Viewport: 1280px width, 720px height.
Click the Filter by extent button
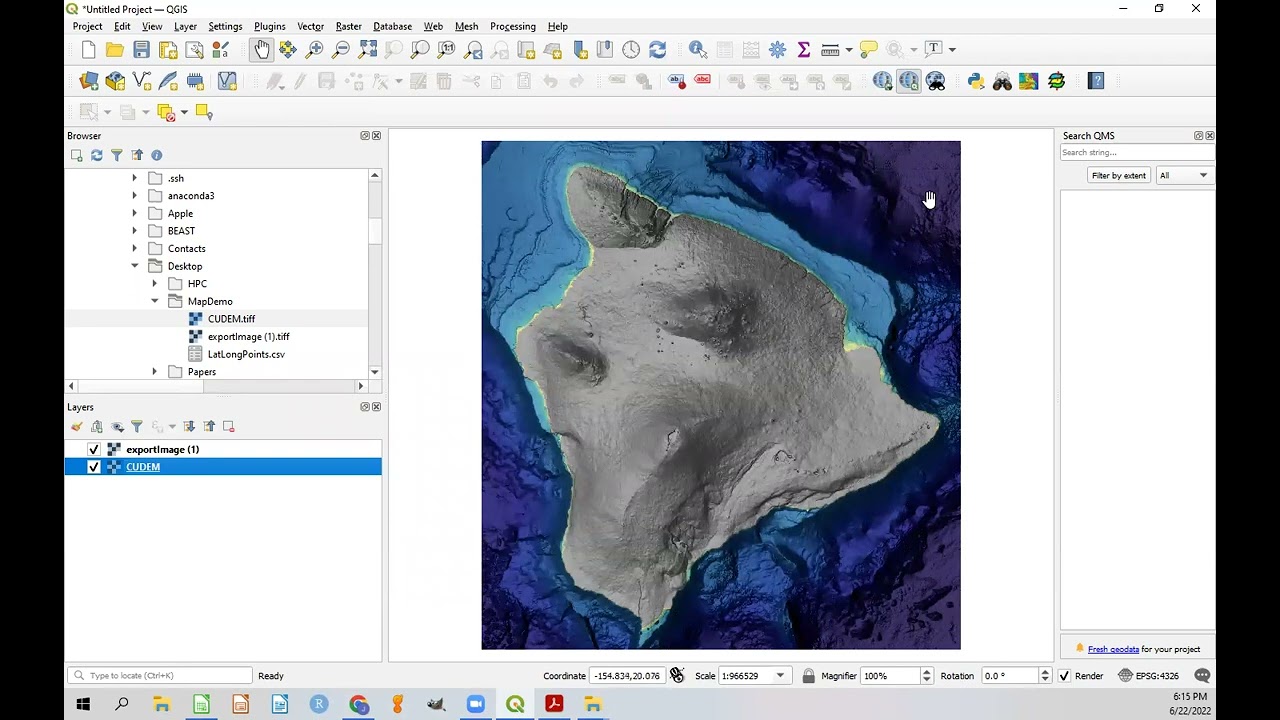tap(1119, 175)
